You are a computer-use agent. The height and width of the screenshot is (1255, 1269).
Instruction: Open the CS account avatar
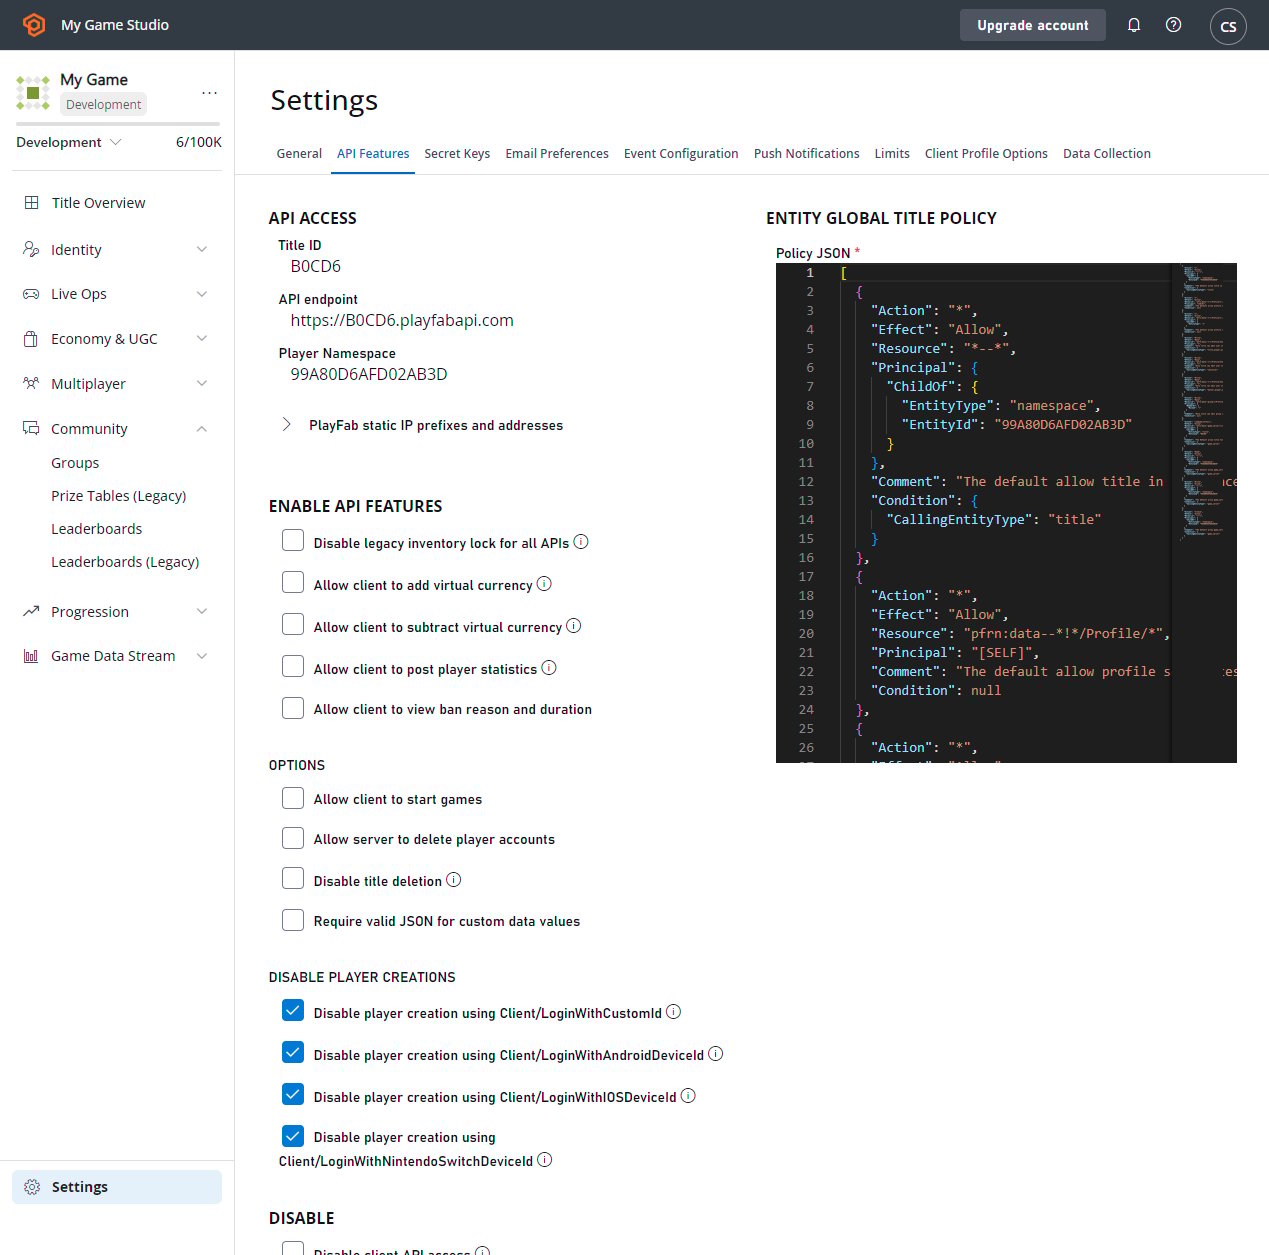1228,26
